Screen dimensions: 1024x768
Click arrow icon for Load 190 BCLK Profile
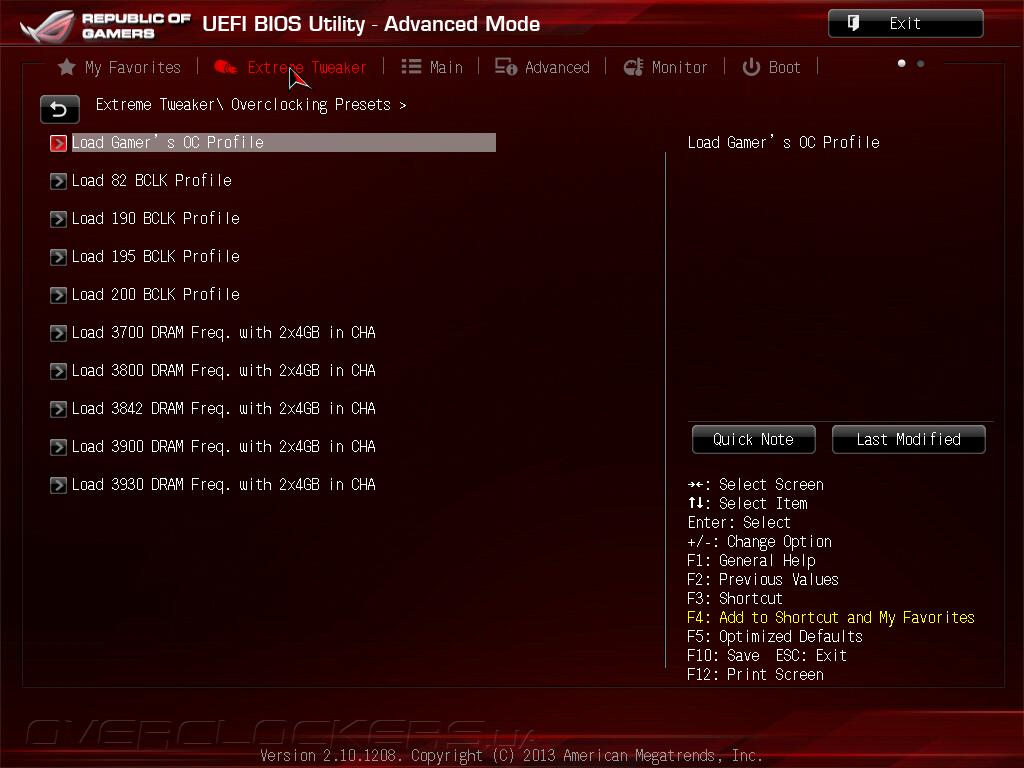coord(58,219)
